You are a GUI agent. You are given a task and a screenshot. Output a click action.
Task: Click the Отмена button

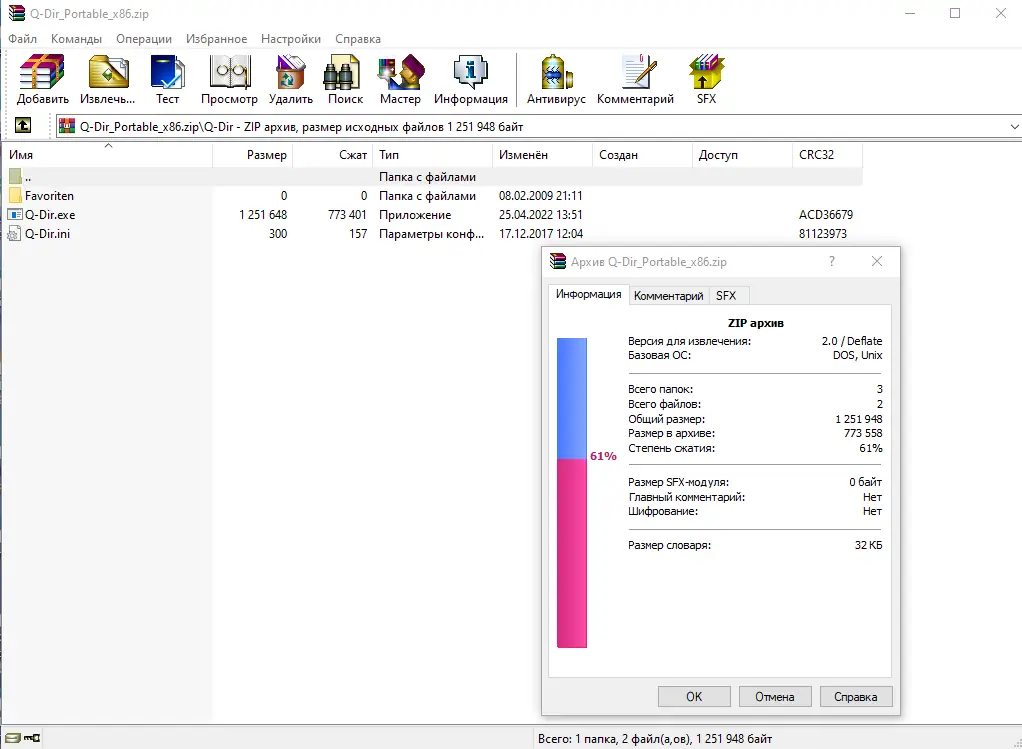click(775, 696)
